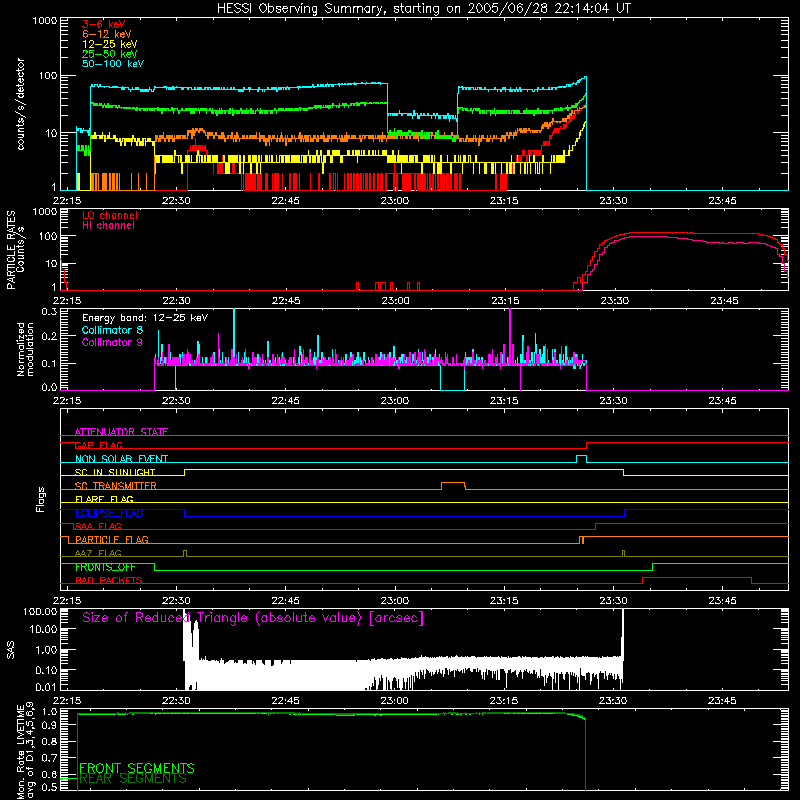
Task: Click the 'ATTENUATOR STATE' flag label
Action: pos(121,432)
